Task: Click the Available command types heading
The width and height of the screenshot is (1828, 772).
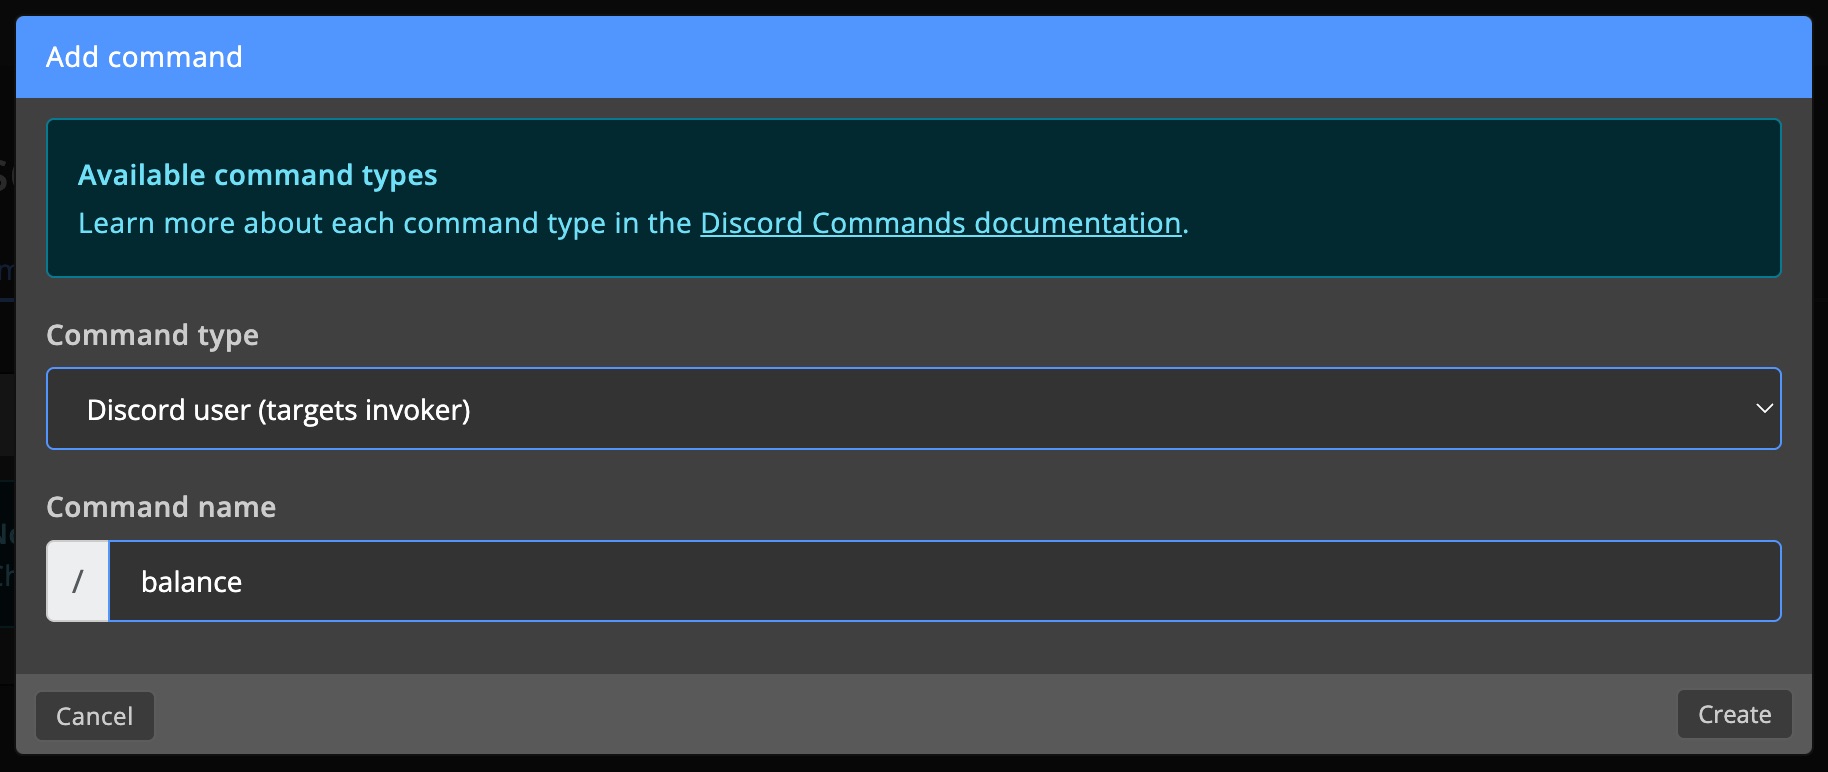Action: 258,174
